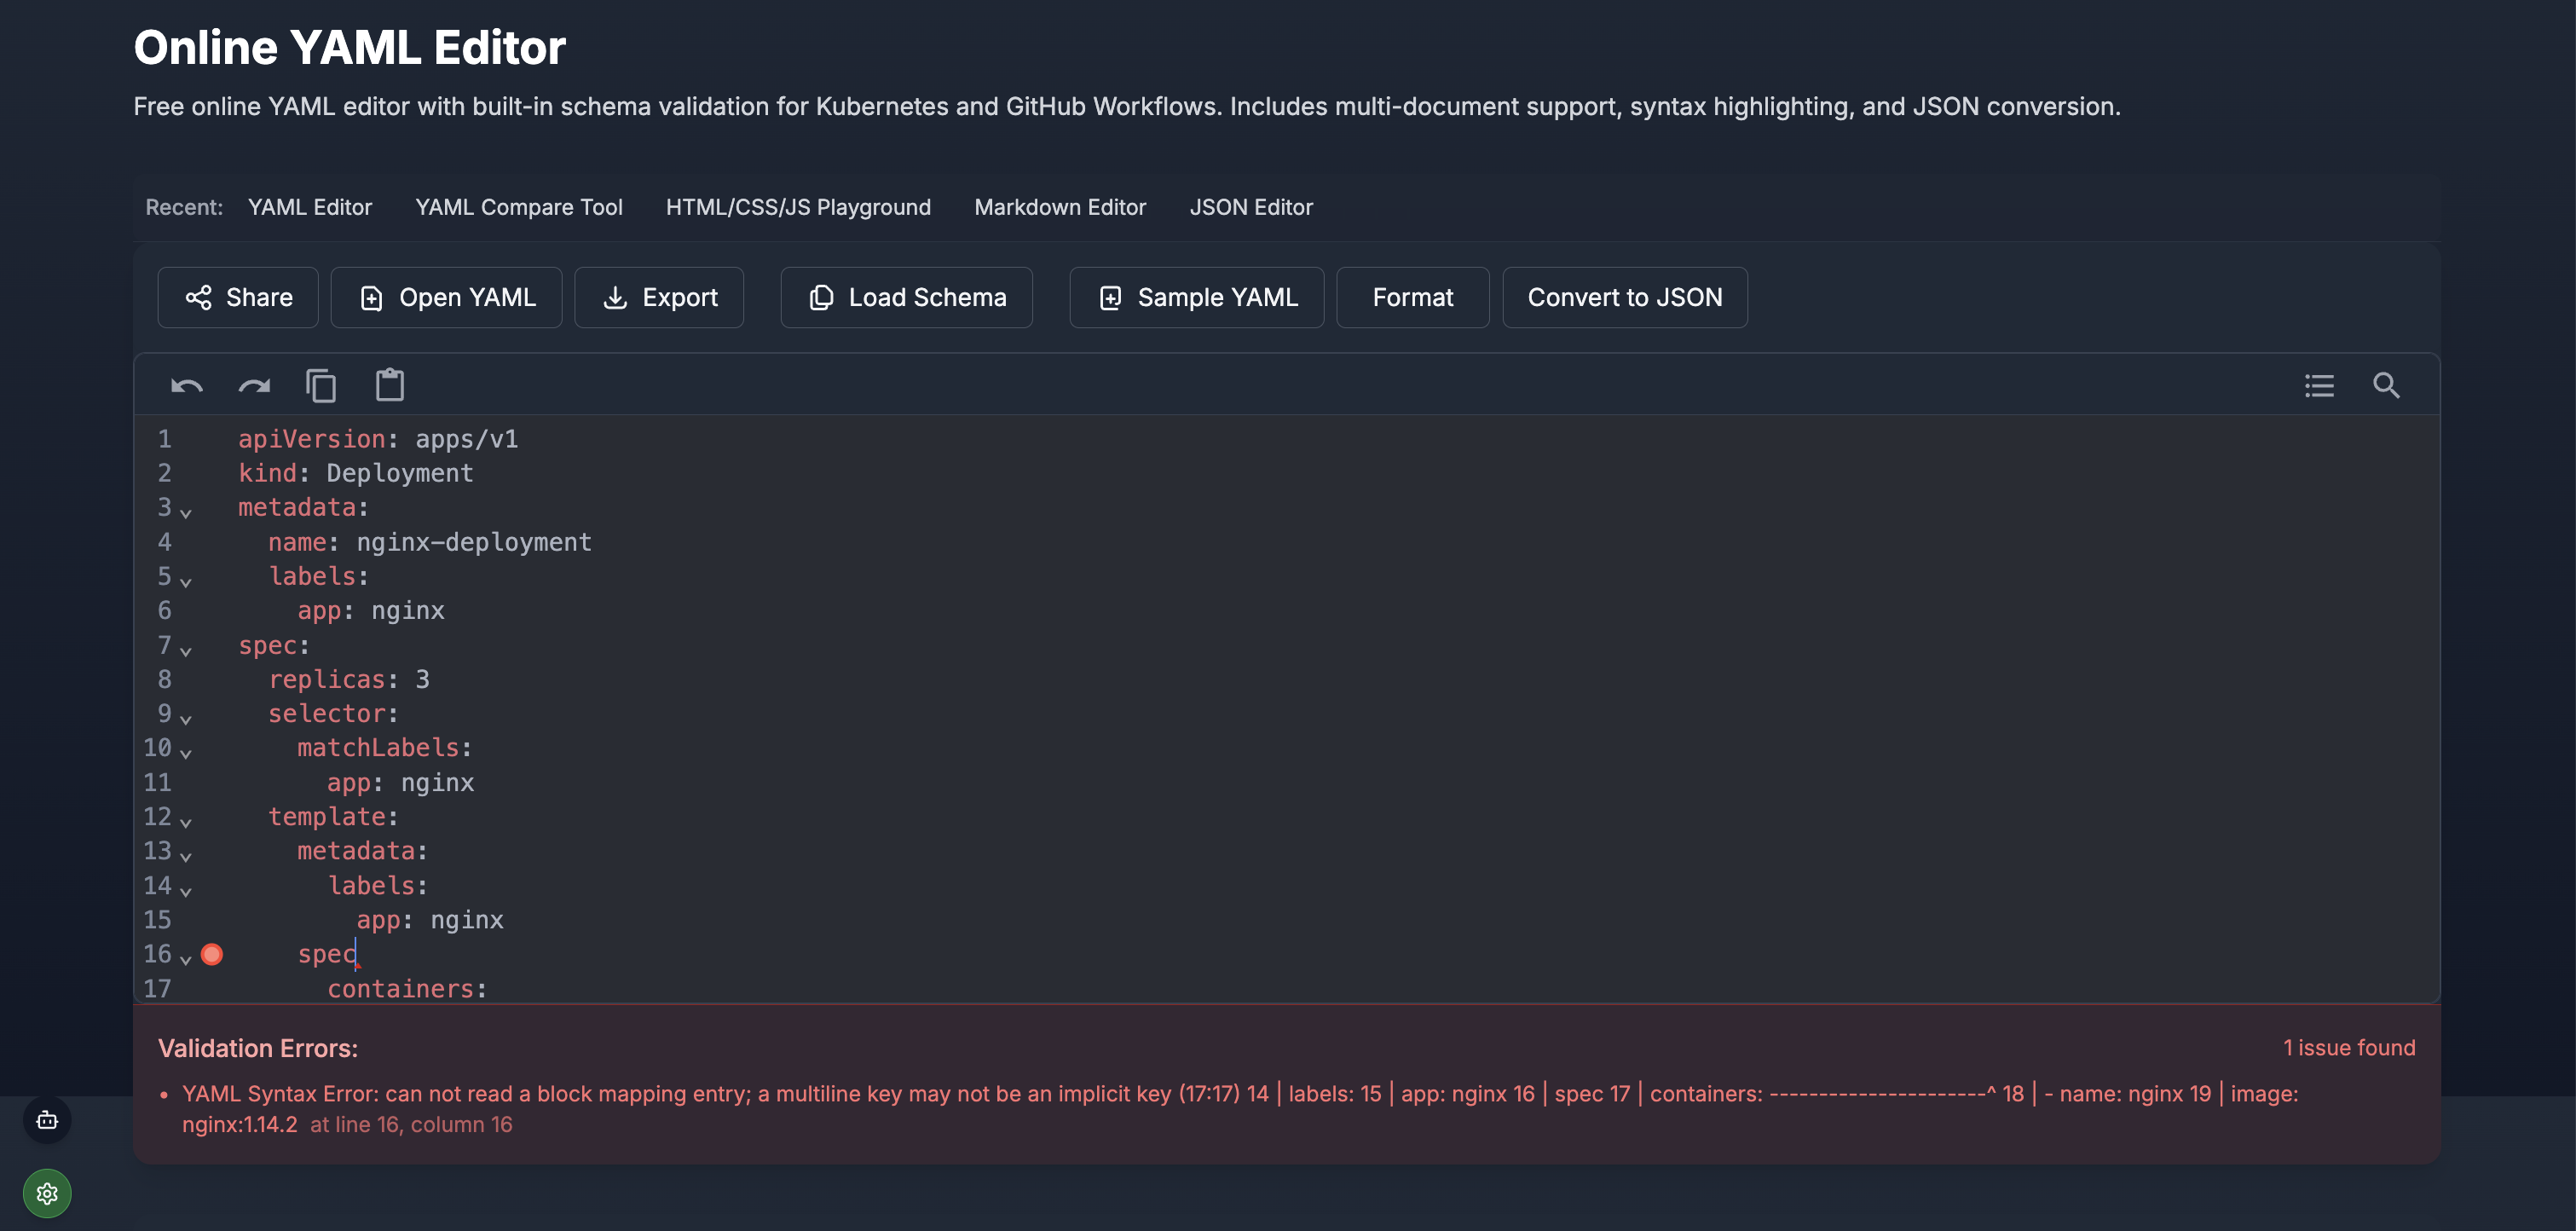Screen dimensions: 2576x1231
Task: Open the AI assistant robot button
Action: (46, 1120)
